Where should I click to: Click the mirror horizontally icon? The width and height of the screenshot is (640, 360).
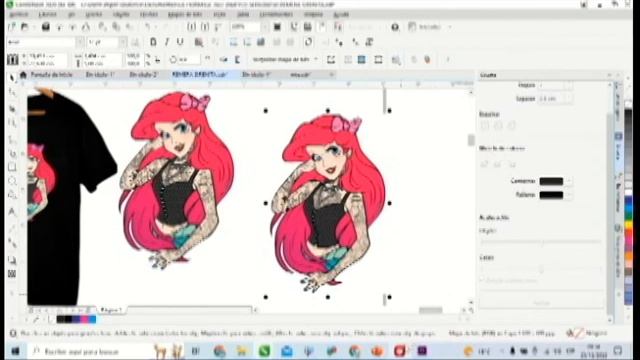(x=223, y=60)
